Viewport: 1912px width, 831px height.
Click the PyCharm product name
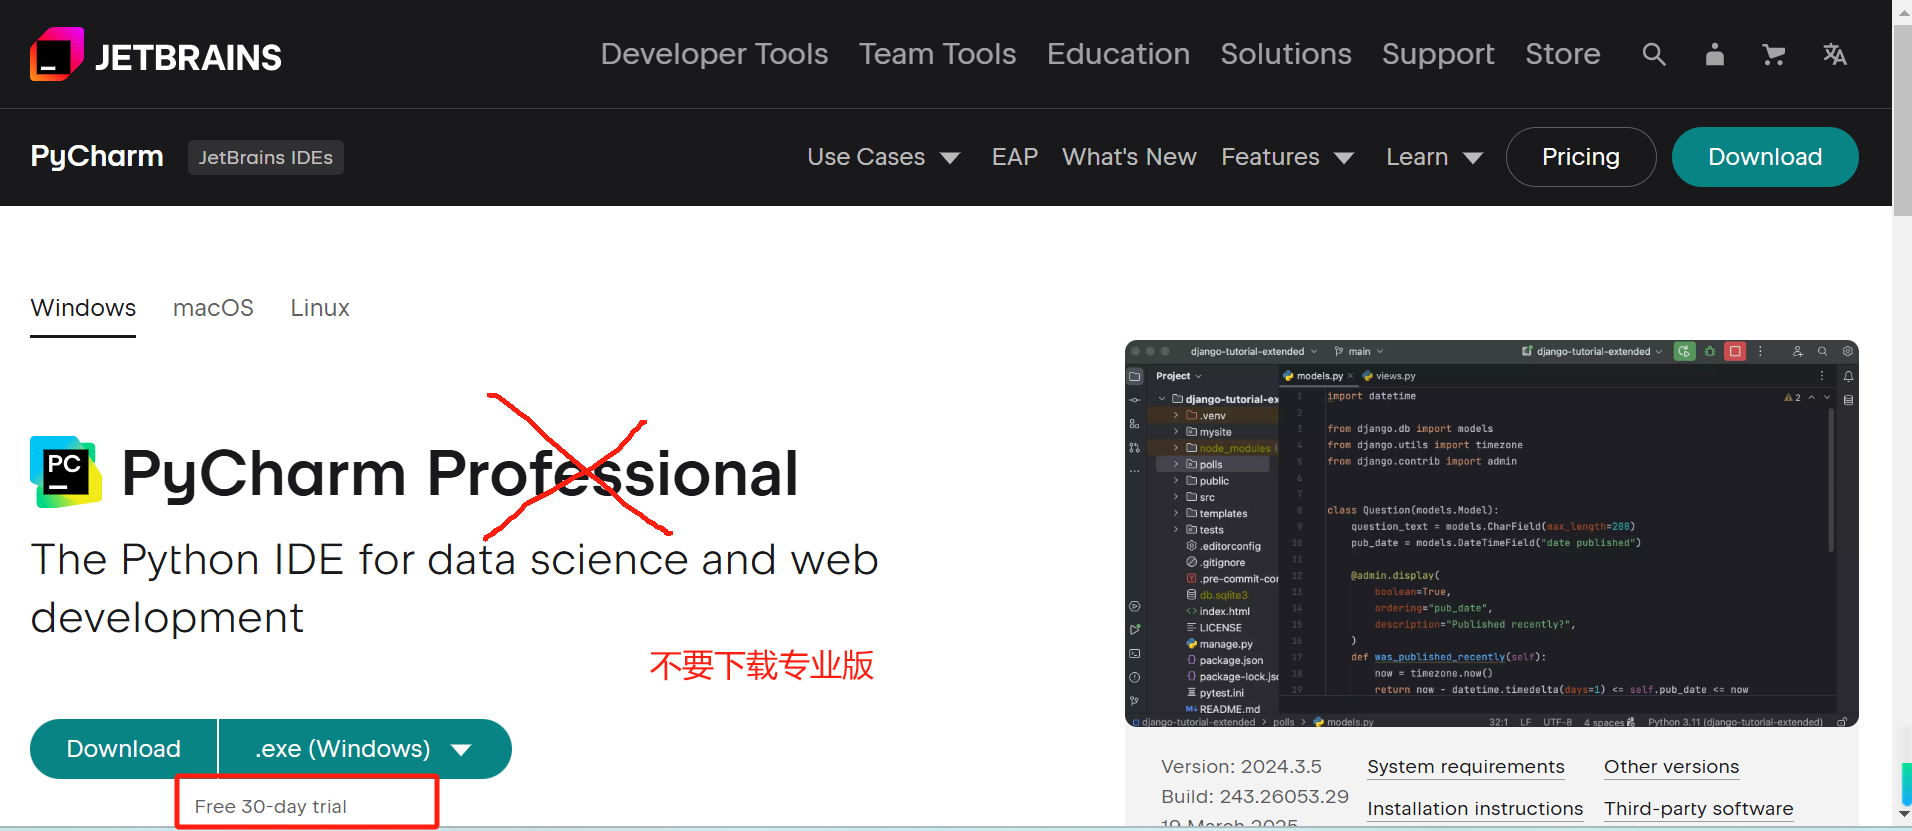pos(97,157)
